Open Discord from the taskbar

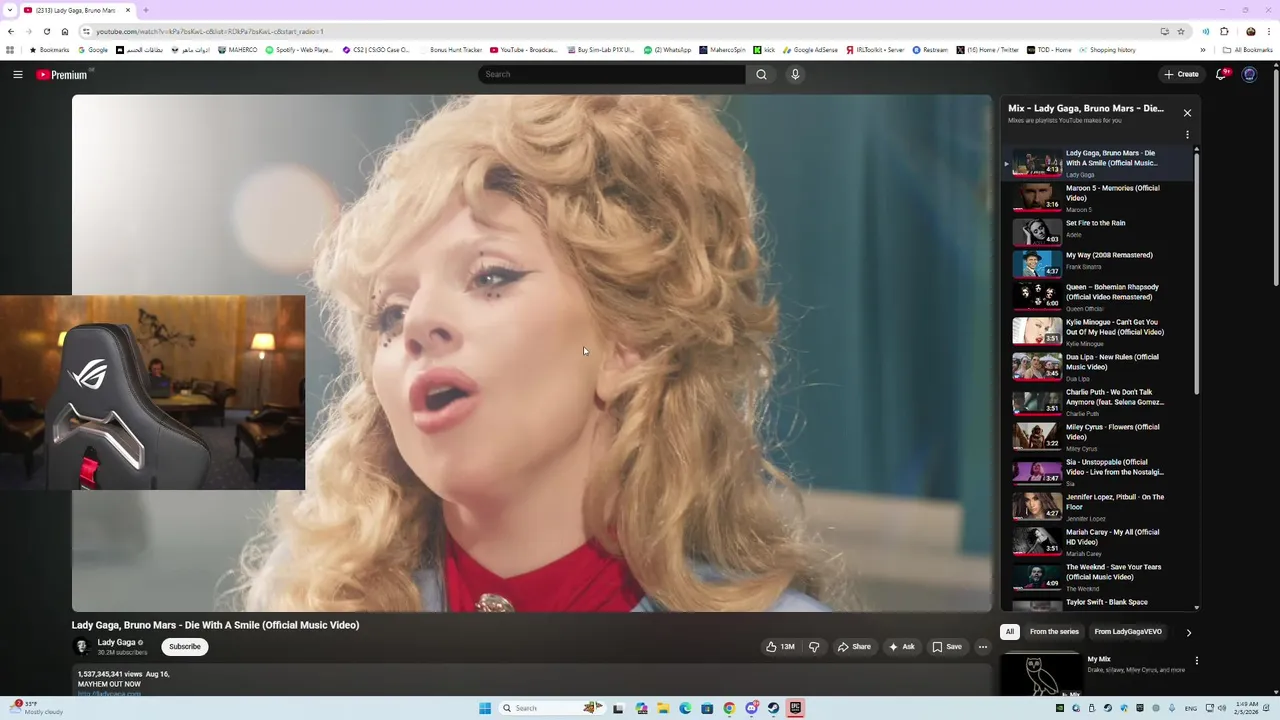coord(751,708)
